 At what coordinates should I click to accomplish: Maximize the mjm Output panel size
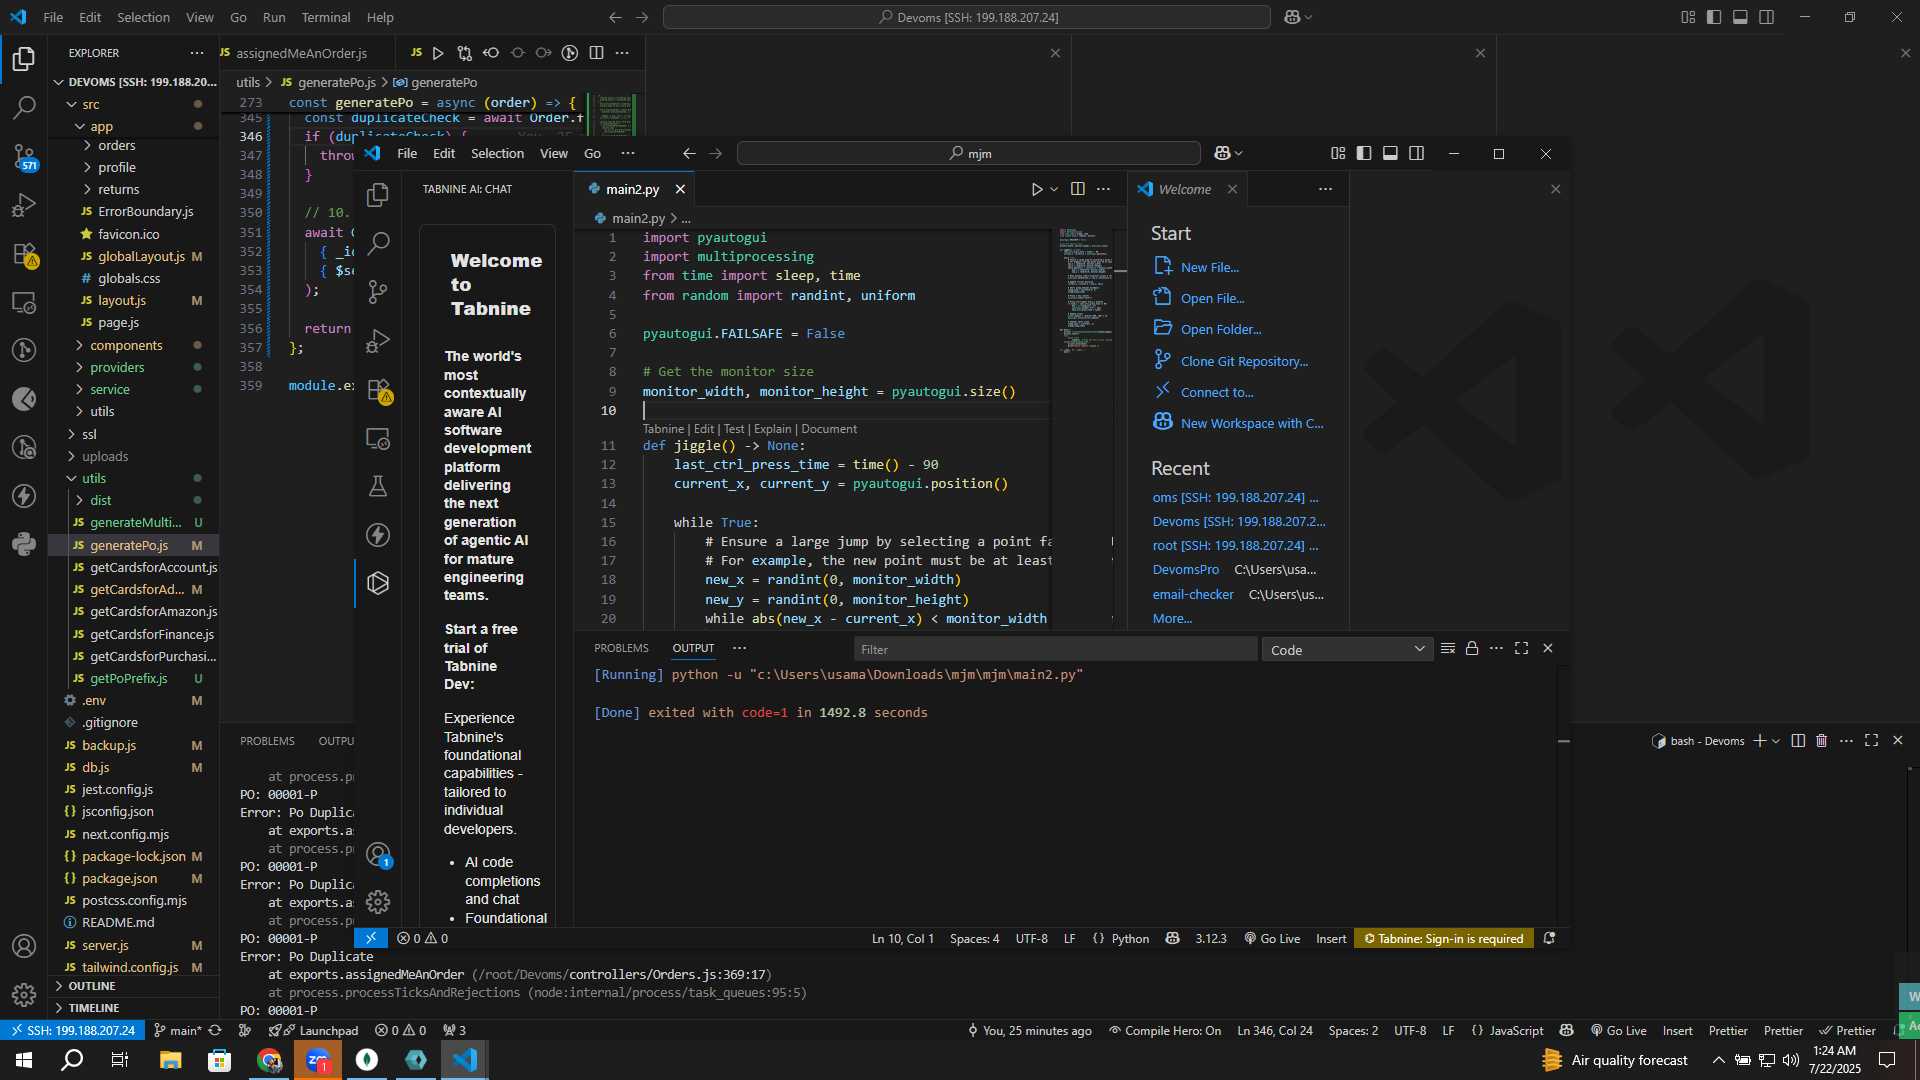[x=1521, y=649]
